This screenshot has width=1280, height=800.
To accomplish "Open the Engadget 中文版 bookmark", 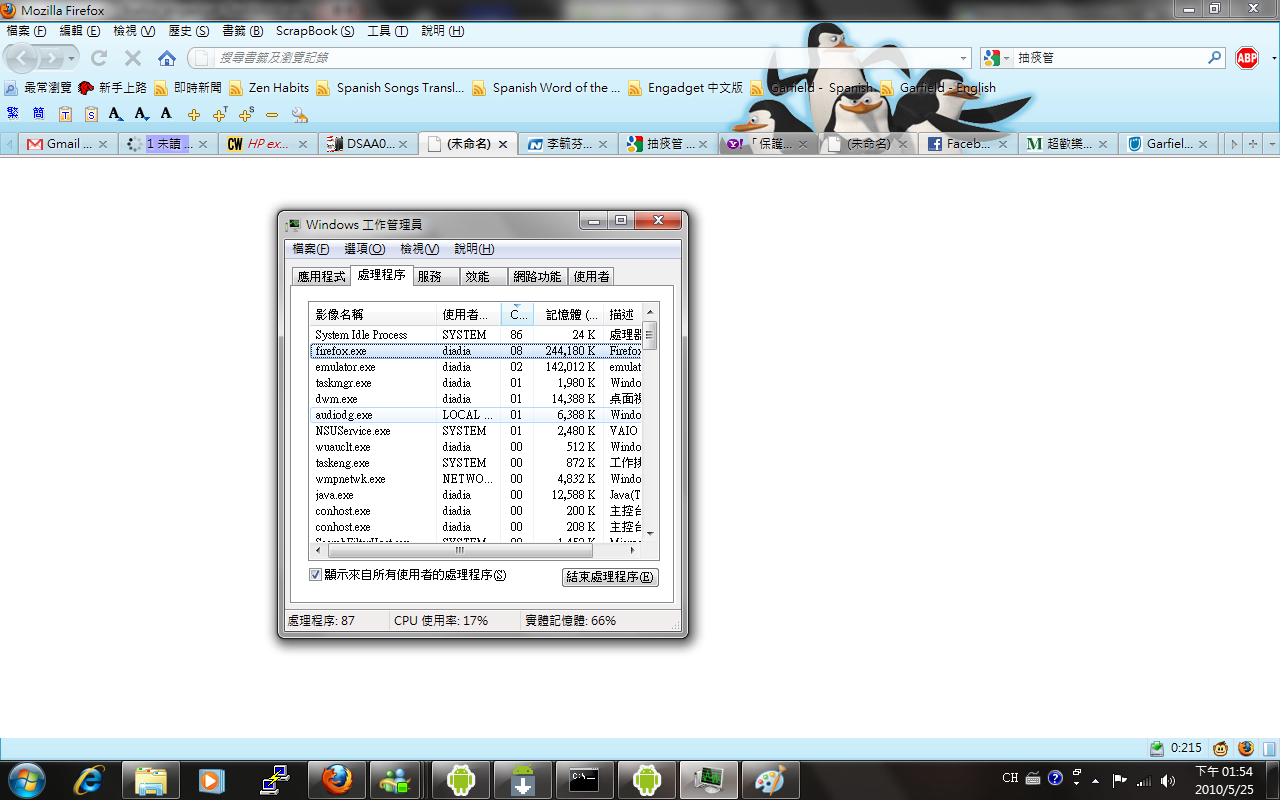I will point(685,88).
